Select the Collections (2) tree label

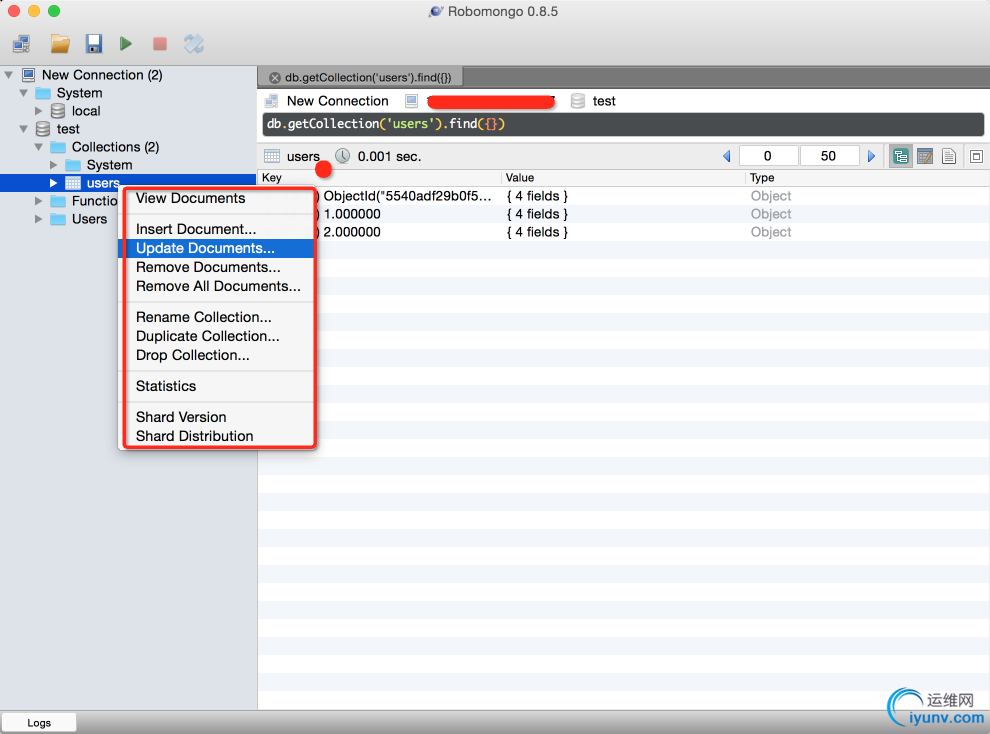click(x=116, y=147)
